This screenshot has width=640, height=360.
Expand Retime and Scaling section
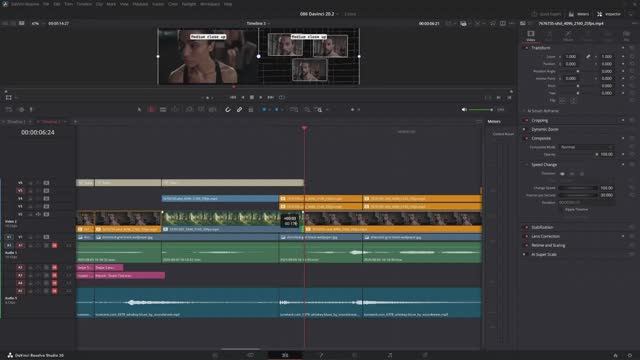pyautogui.click(x=548, y=245)
